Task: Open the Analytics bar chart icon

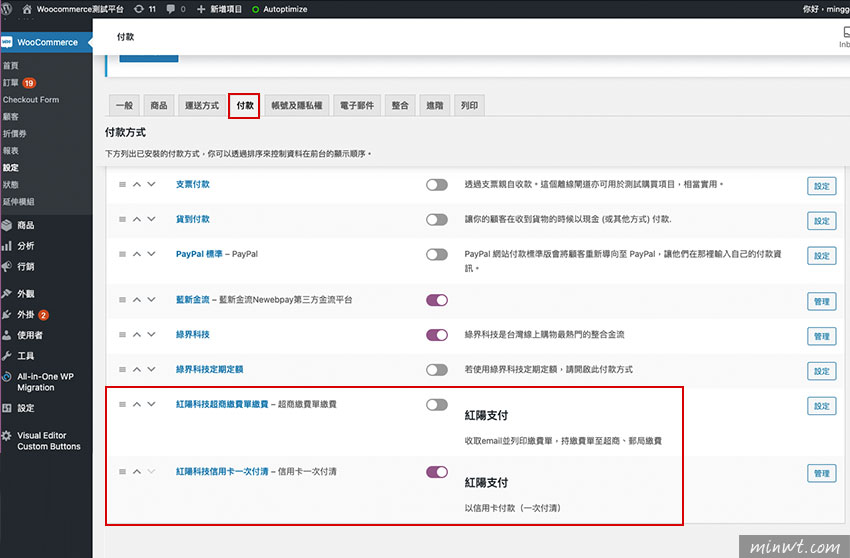Action: (7, 246)
